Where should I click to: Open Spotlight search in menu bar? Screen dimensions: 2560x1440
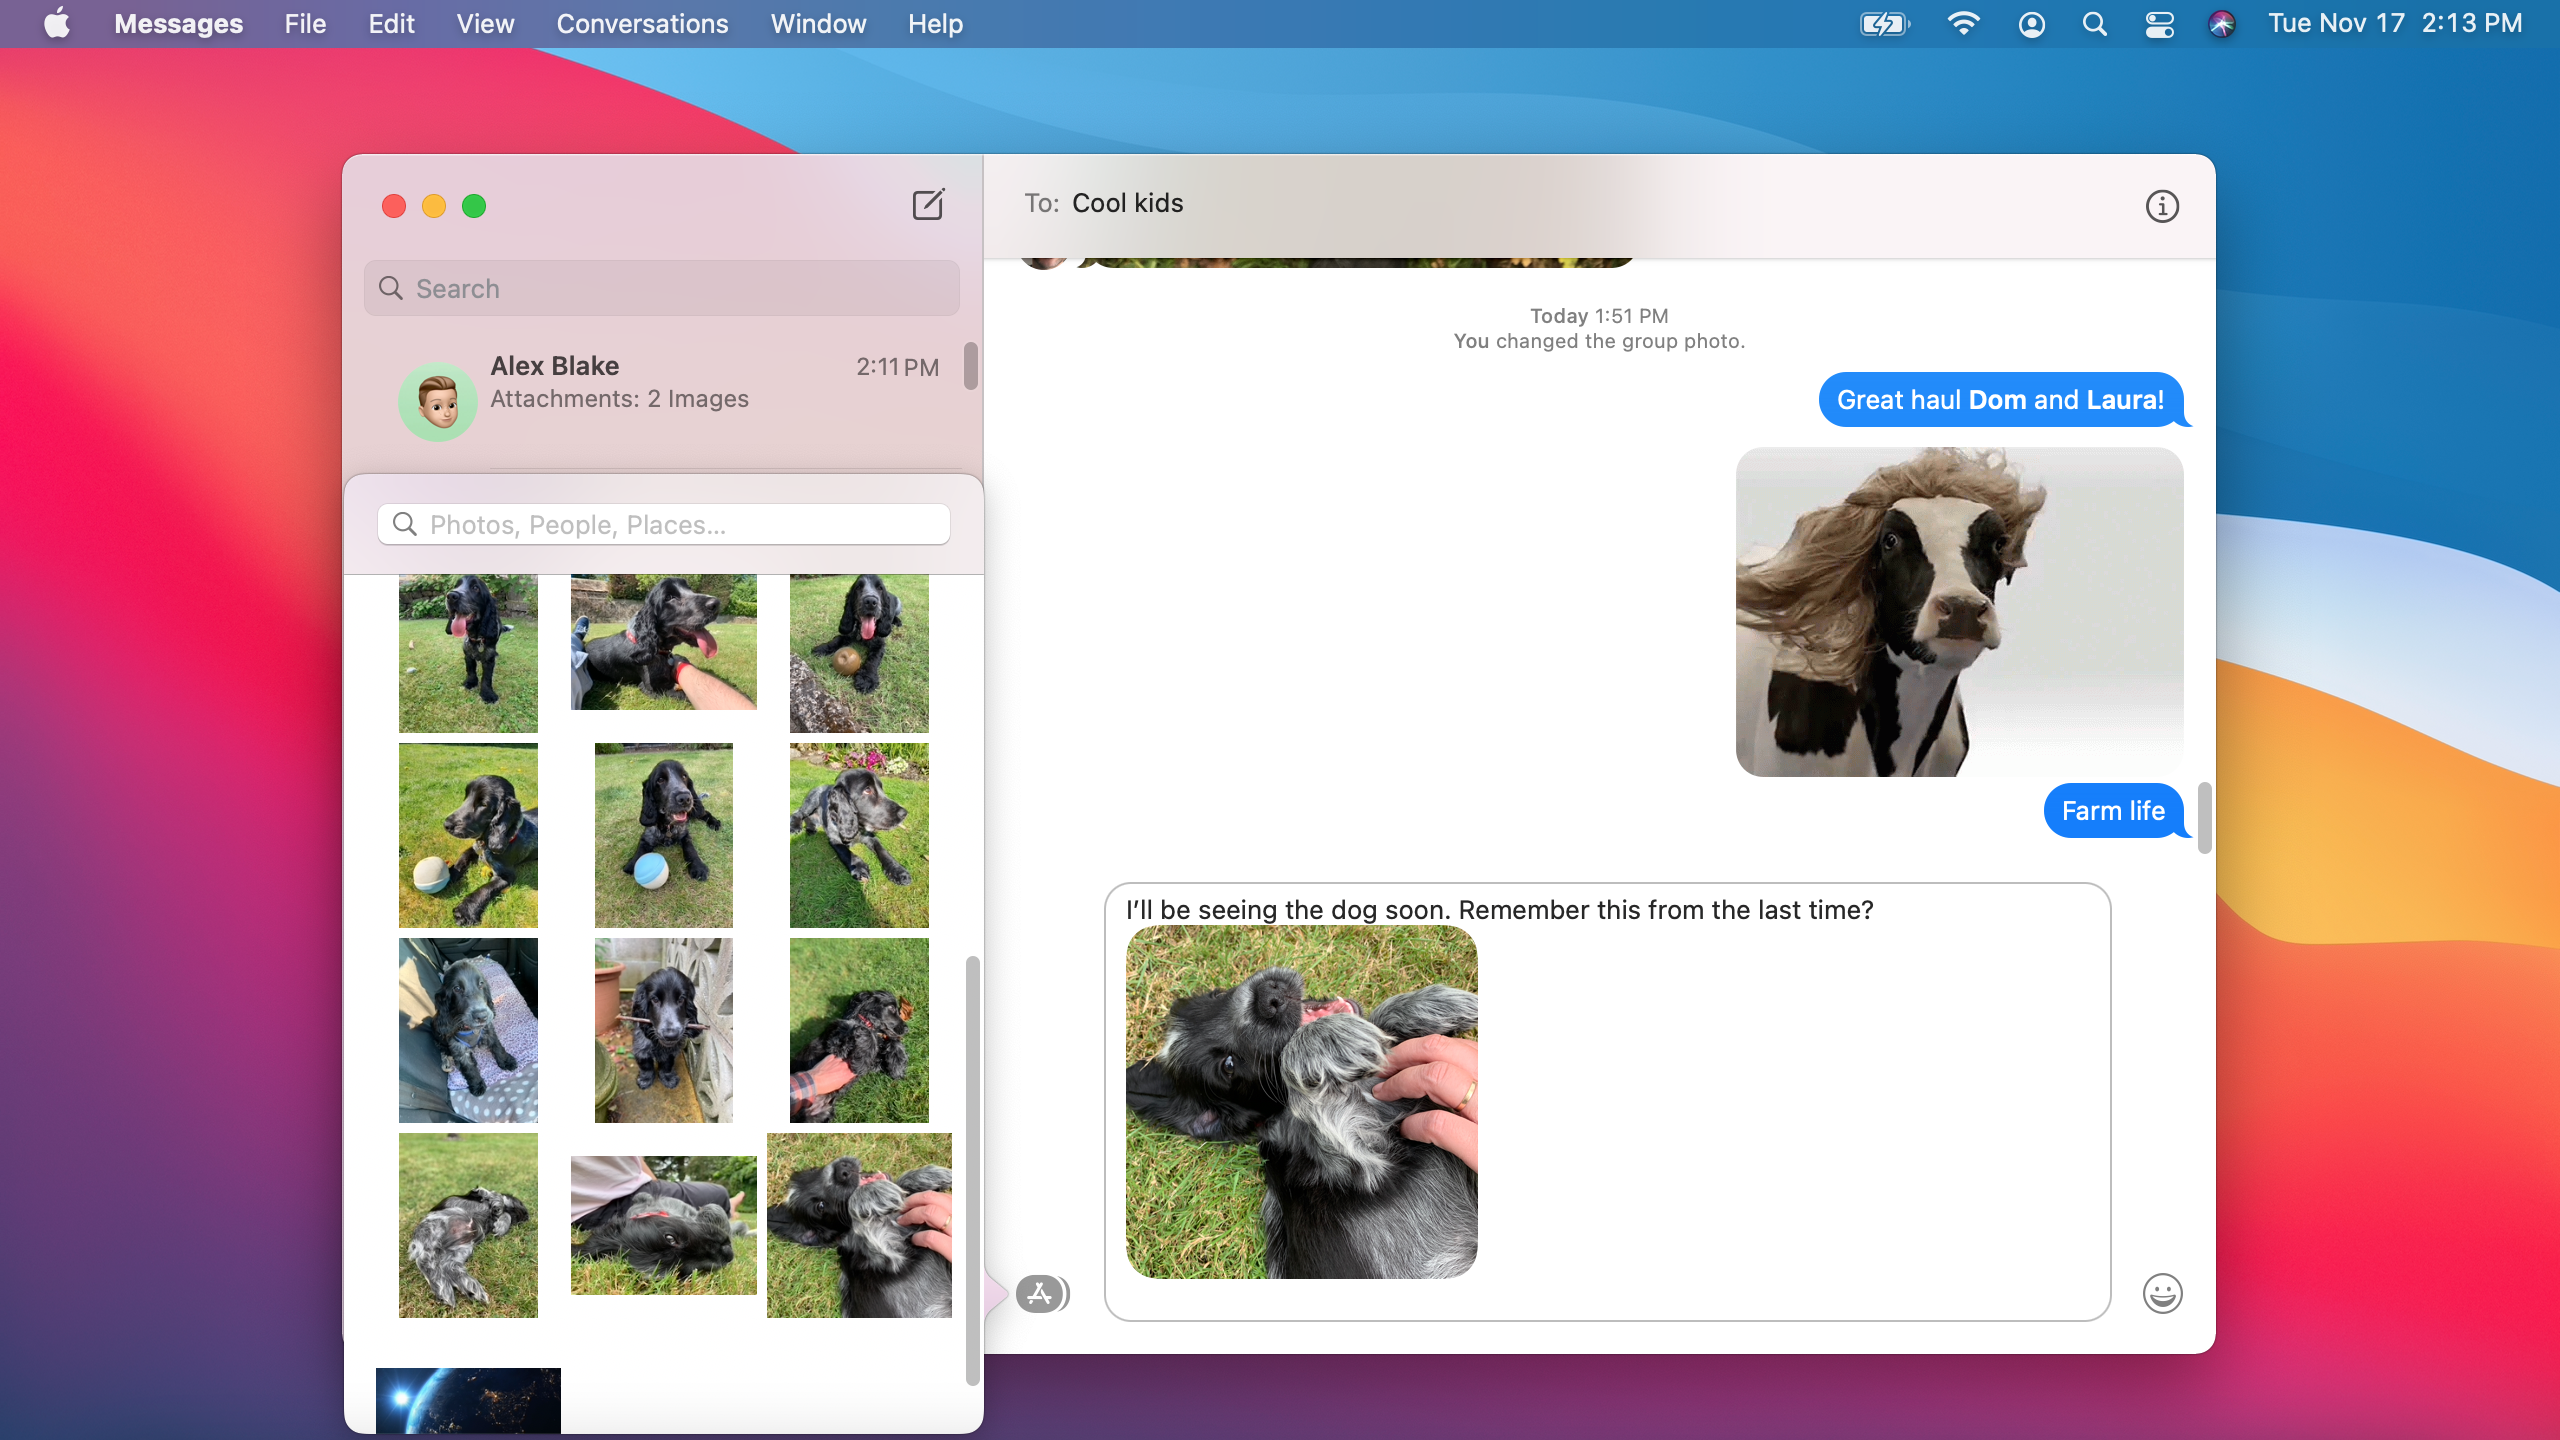pyautogui.click(x=2095, y=24)
